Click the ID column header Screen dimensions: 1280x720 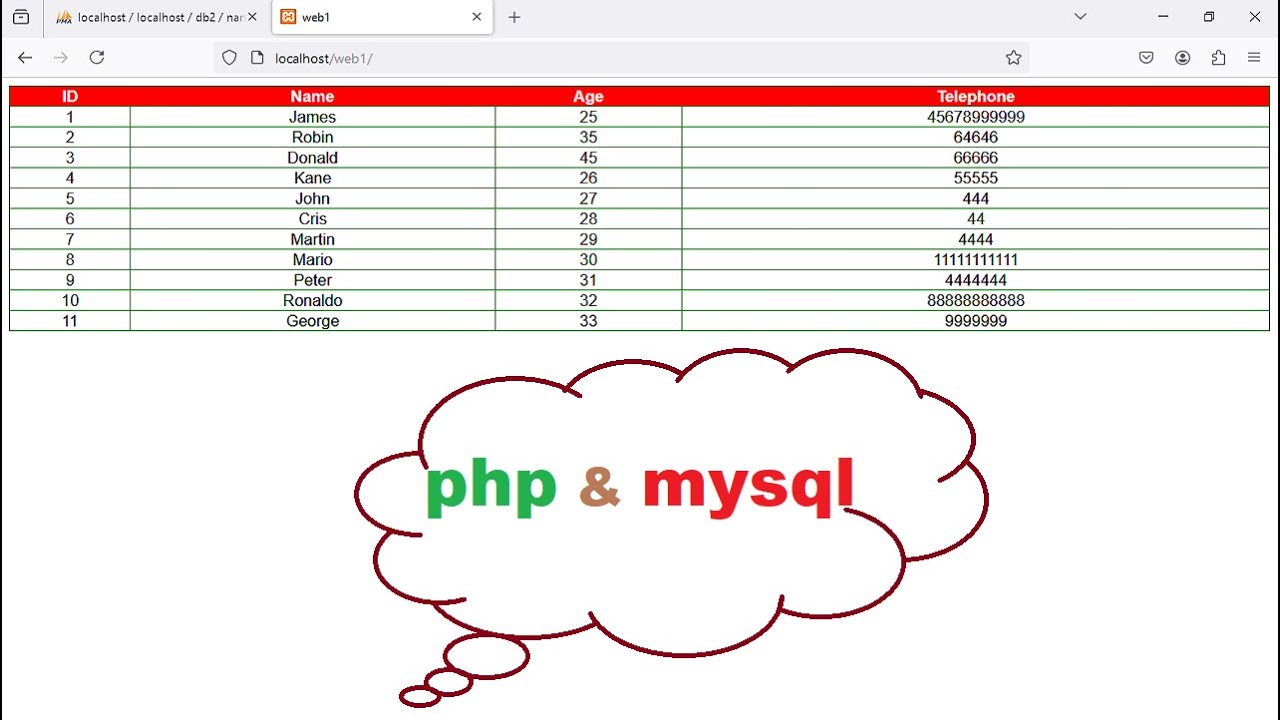[70, 97]
